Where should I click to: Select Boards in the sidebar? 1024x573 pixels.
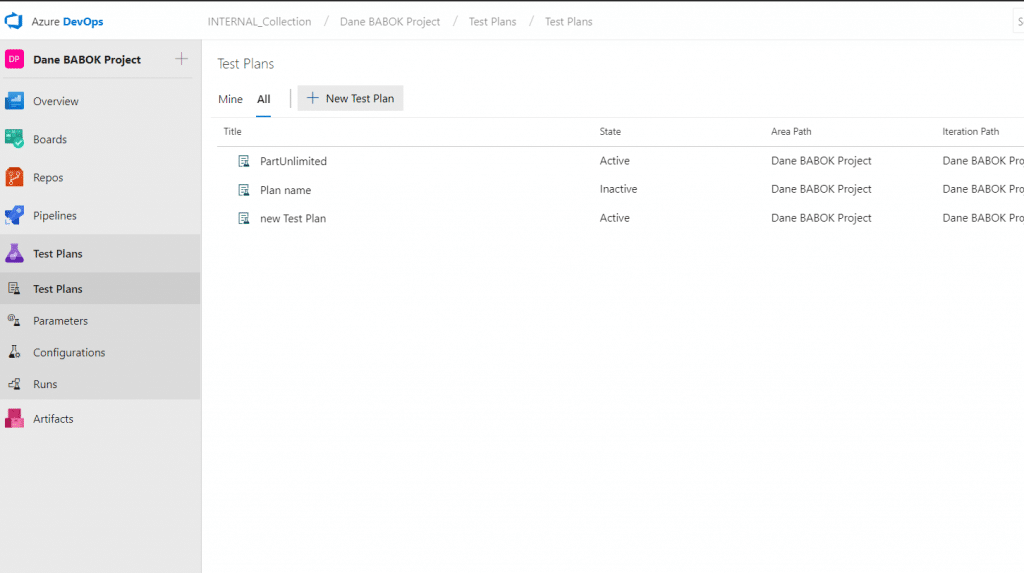(x=50, y=139)
